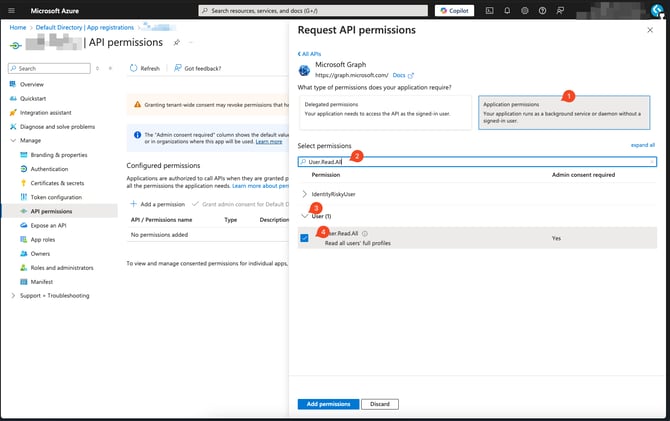Click the permissions search field
Screen dimensions: 670x421
[480, 160]
